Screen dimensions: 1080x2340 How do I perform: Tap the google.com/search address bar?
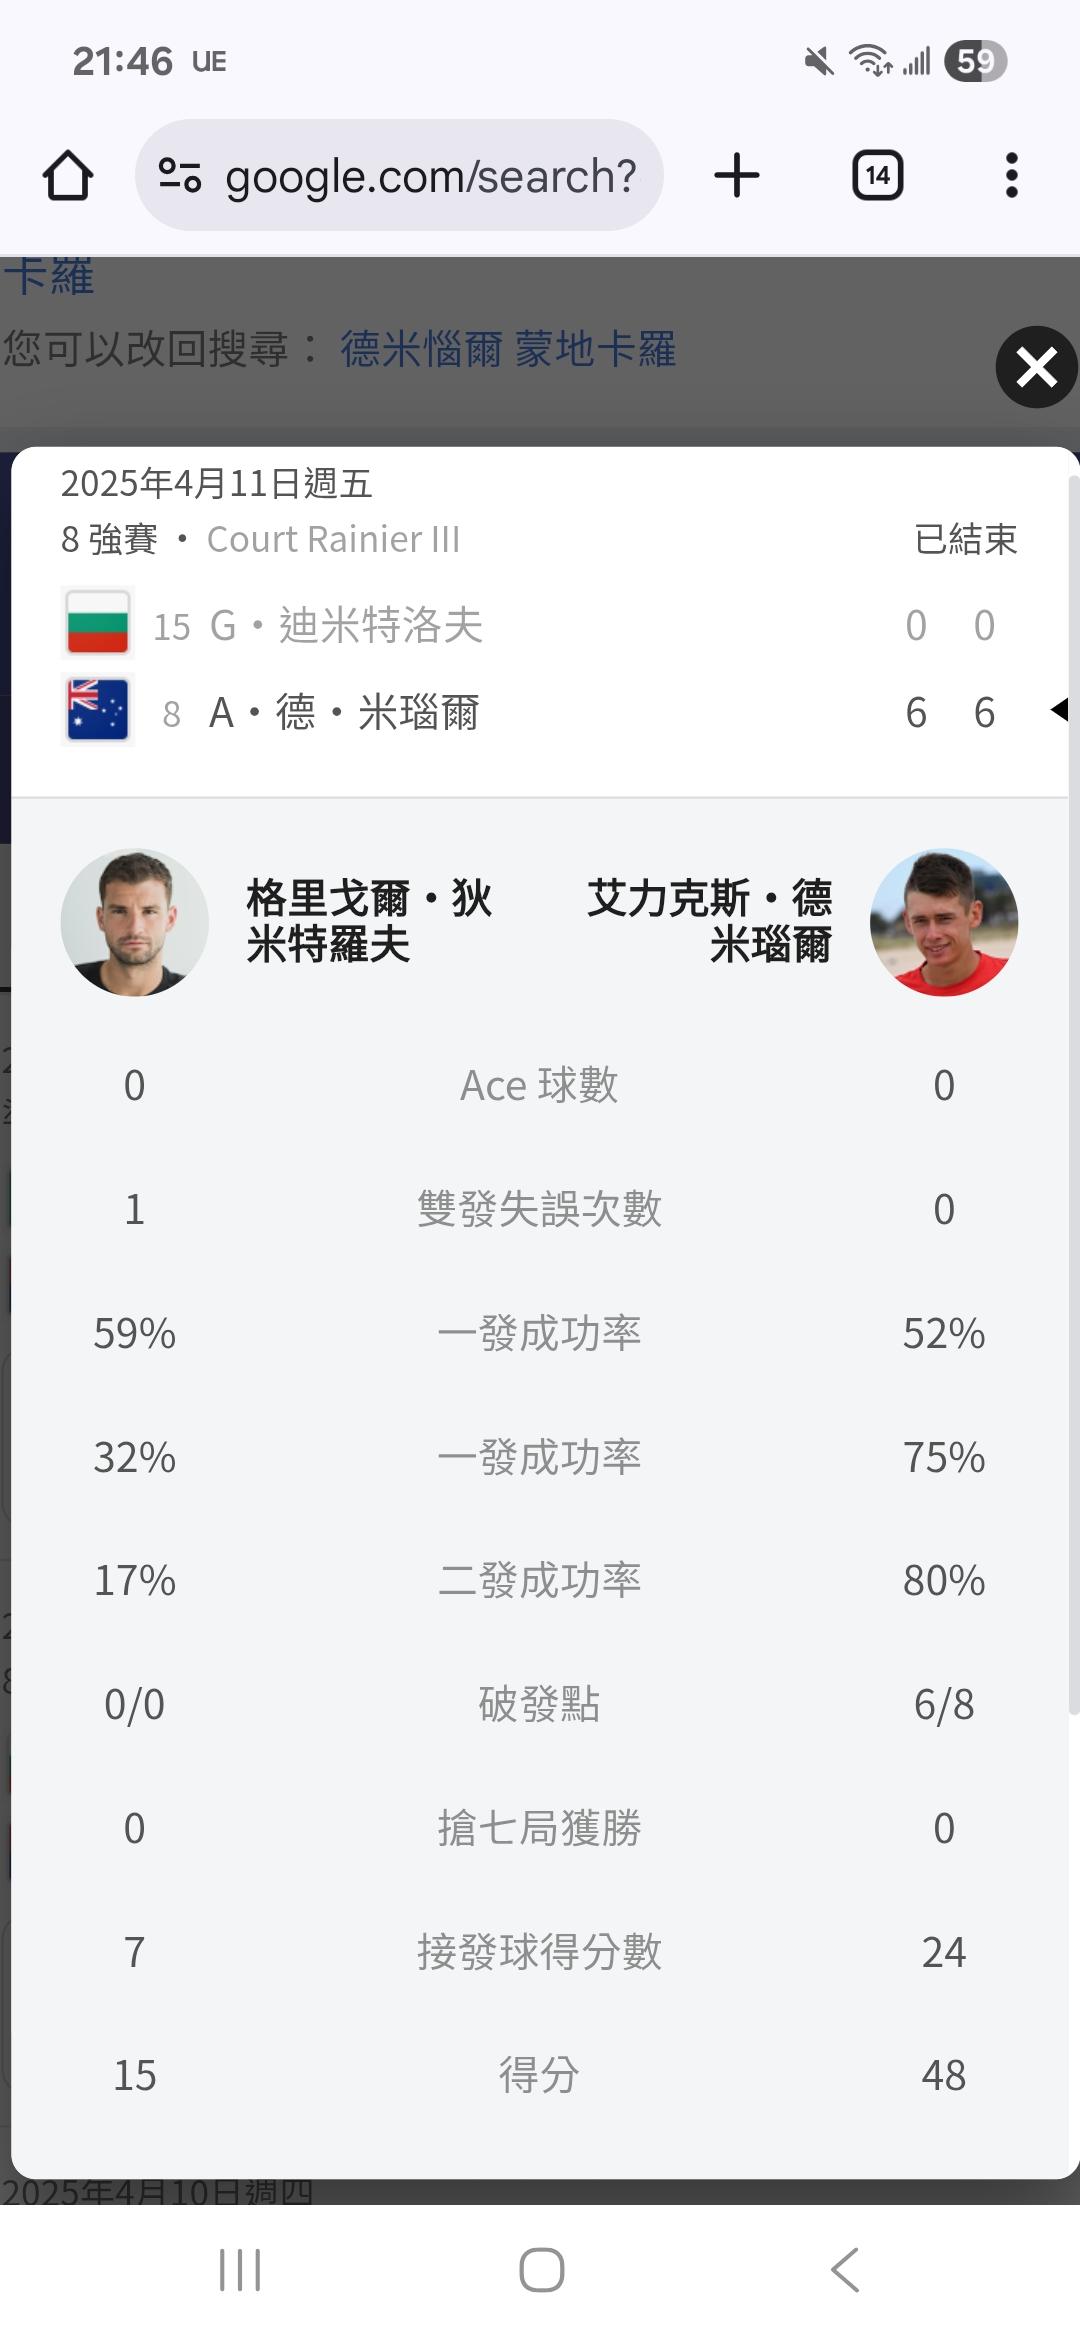point(430,176)
